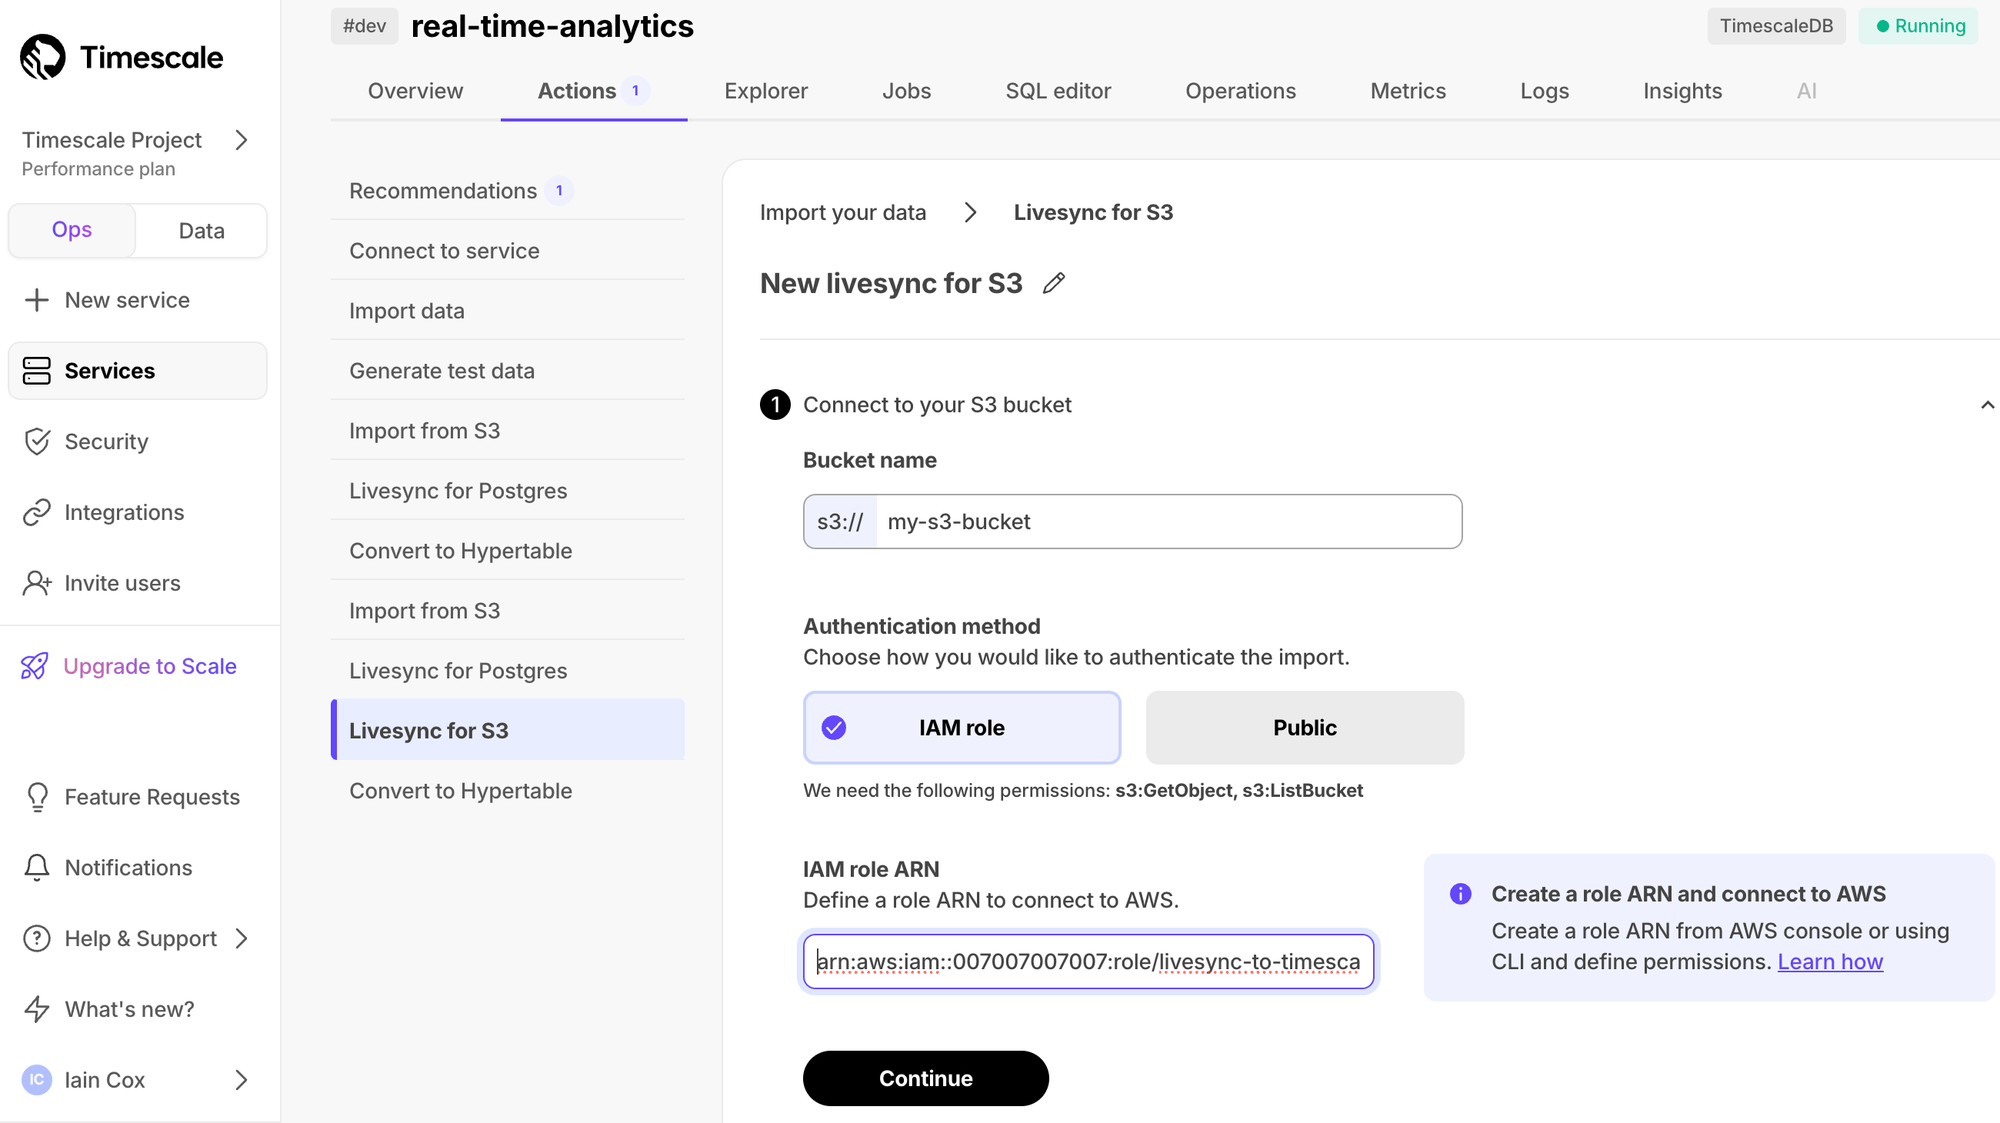This screenshot has height=1123, width=2000.
Task: Click the Running status badge
Action: tap(1919, 26)
